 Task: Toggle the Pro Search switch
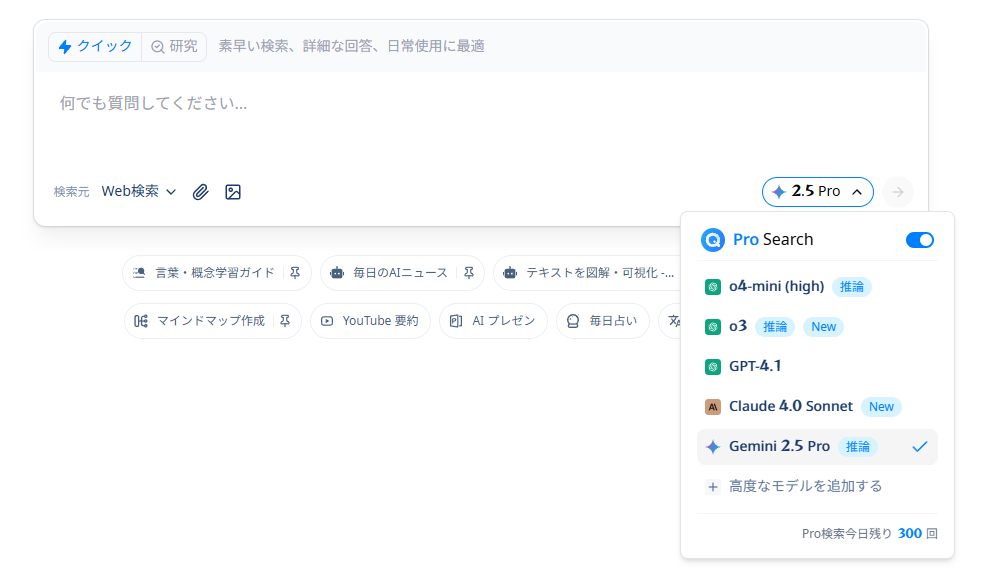pos(919,240)
